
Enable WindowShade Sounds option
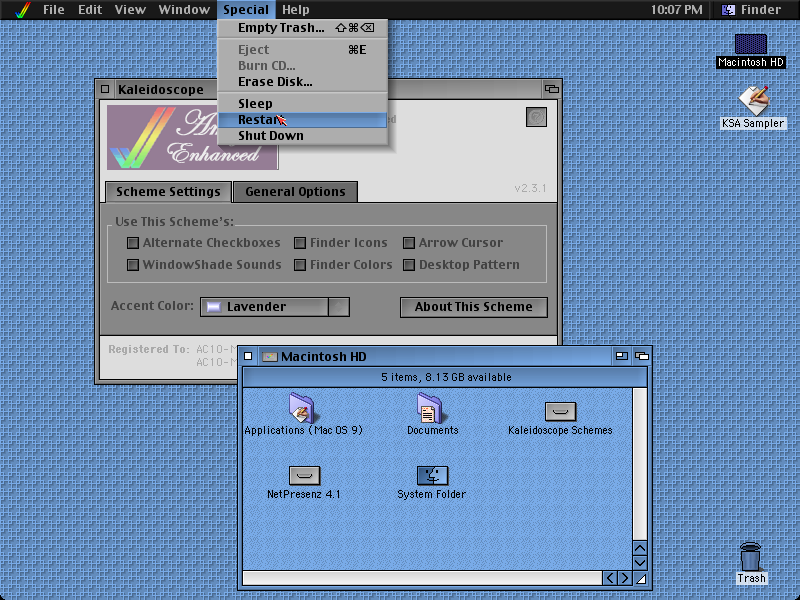pyautogui.click(x=133, y=265)
